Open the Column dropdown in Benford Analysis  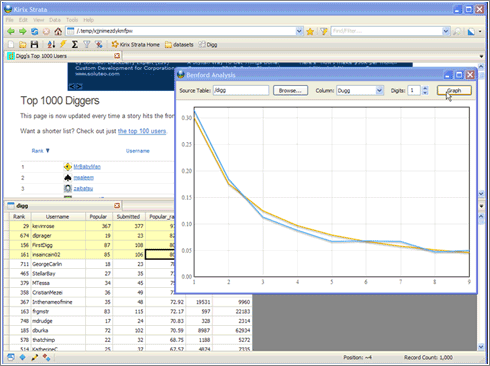(379, 90)
